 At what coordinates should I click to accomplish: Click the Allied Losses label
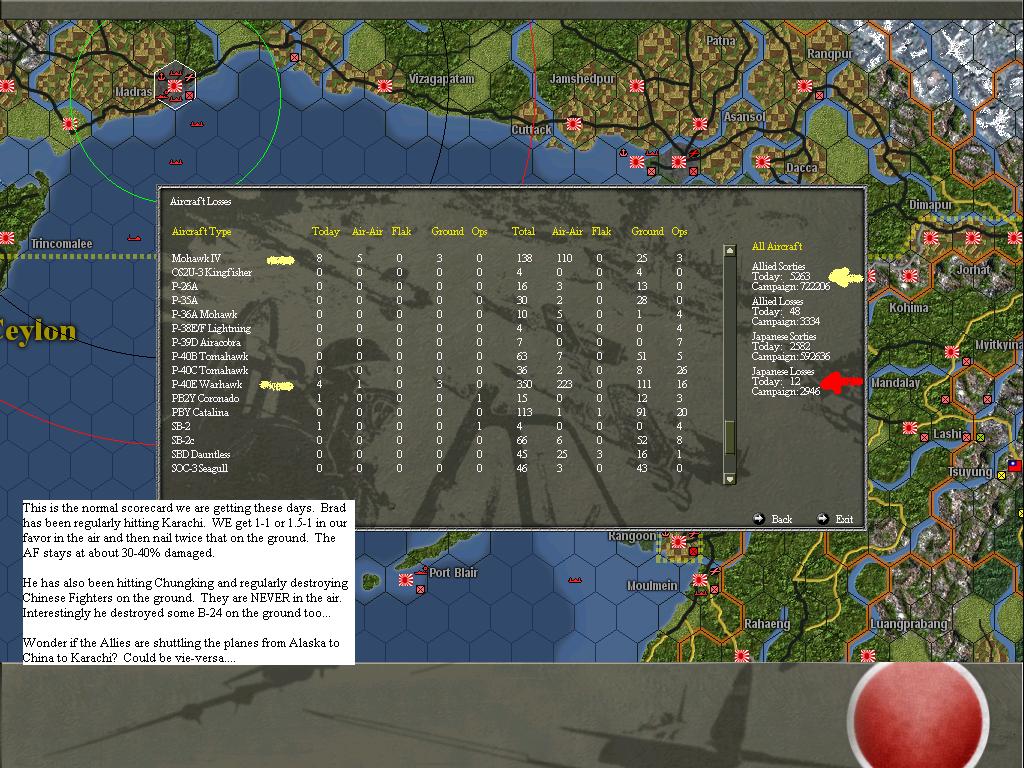click(x=777, y=301)
